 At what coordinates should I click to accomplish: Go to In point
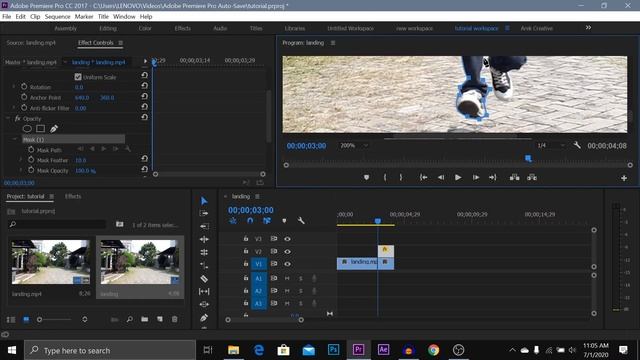tap(424, 177)
